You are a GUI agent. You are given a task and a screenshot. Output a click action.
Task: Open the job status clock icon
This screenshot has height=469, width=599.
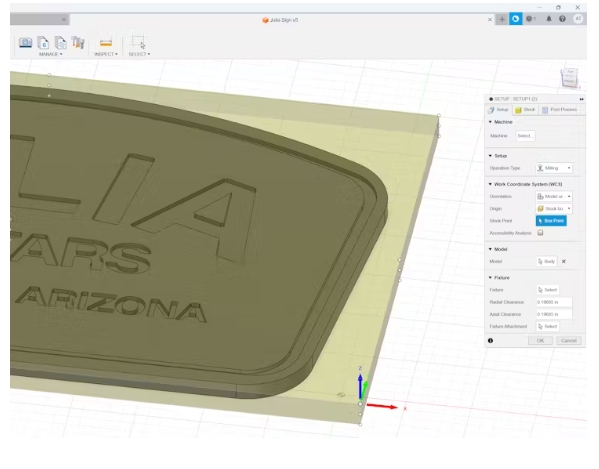point(530,19)
